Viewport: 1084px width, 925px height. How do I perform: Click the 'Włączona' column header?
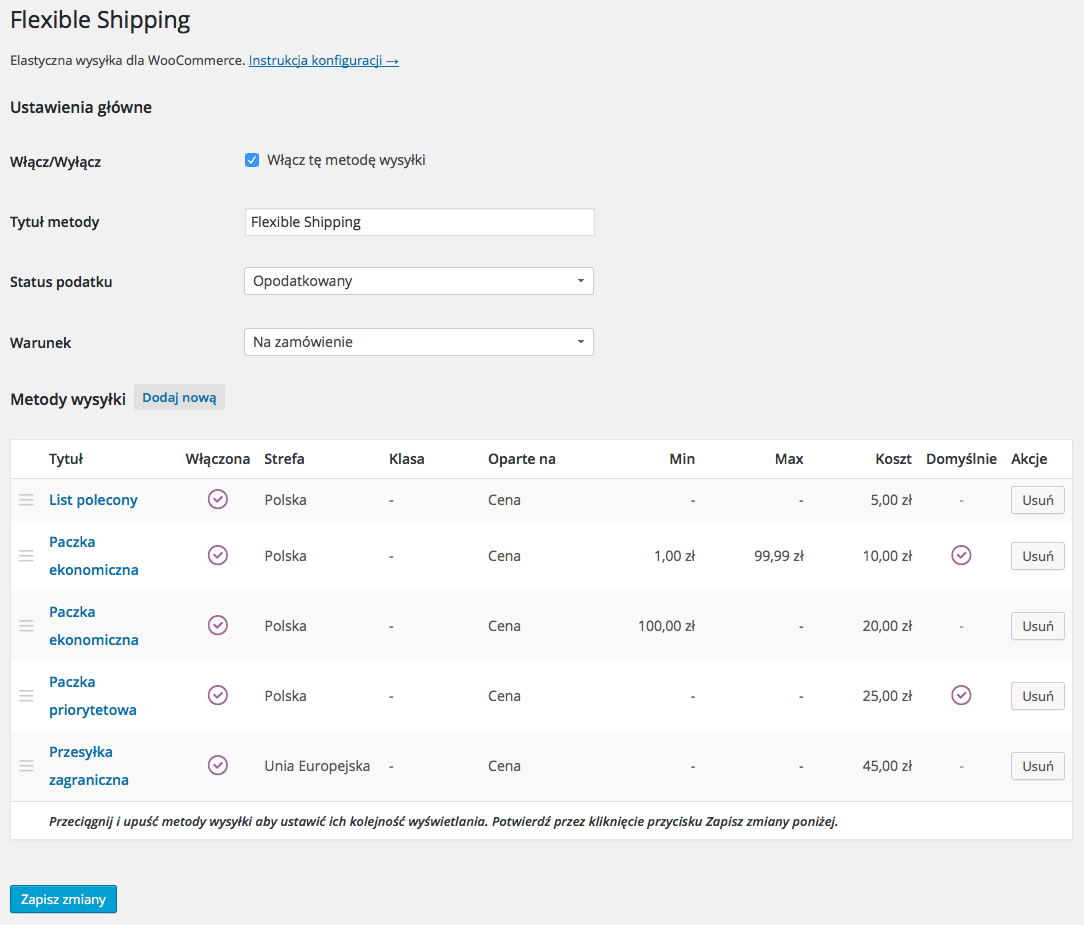point(218,459)
